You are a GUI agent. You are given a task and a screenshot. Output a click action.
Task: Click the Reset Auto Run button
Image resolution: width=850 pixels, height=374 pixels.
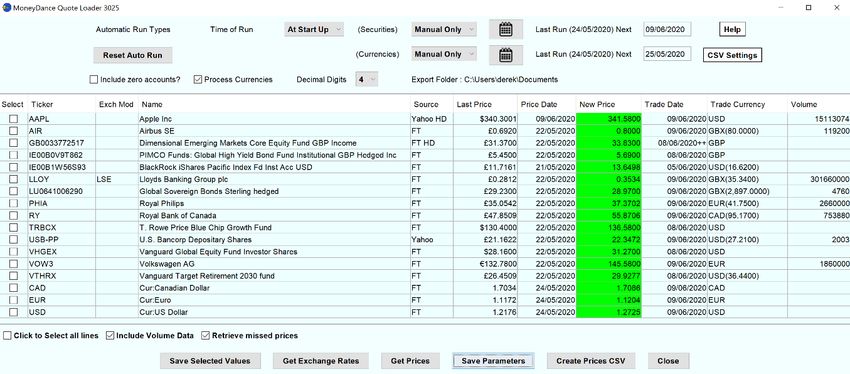pos(133,55)
